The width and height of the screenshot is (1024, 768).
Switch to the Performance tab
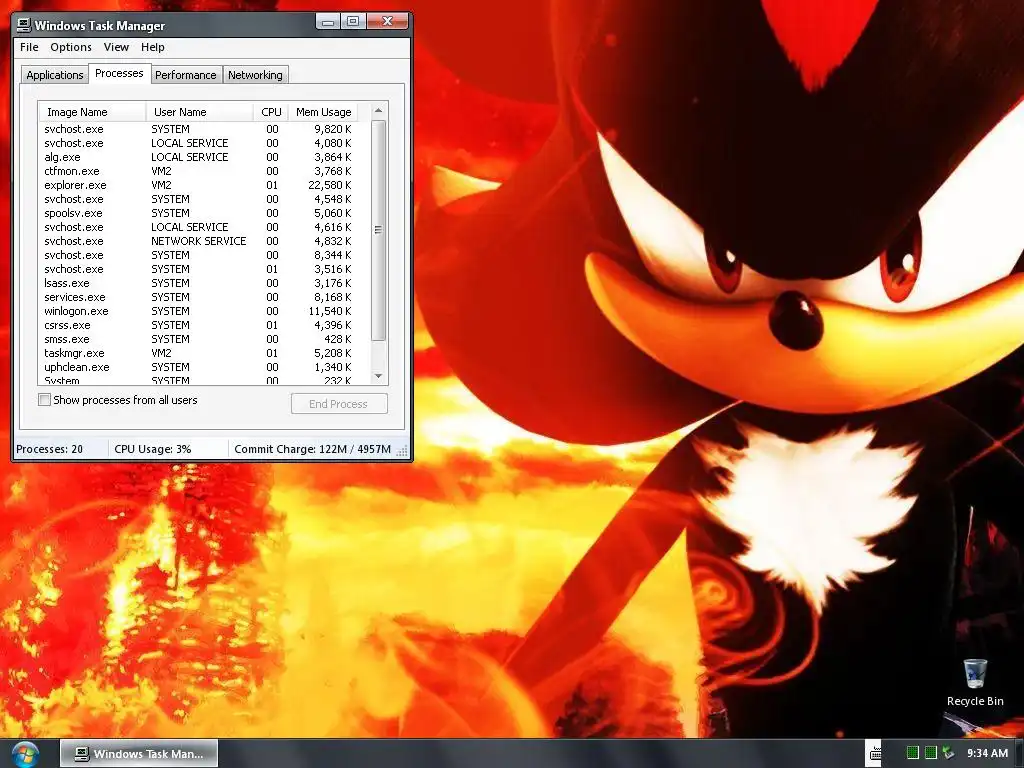185,75
